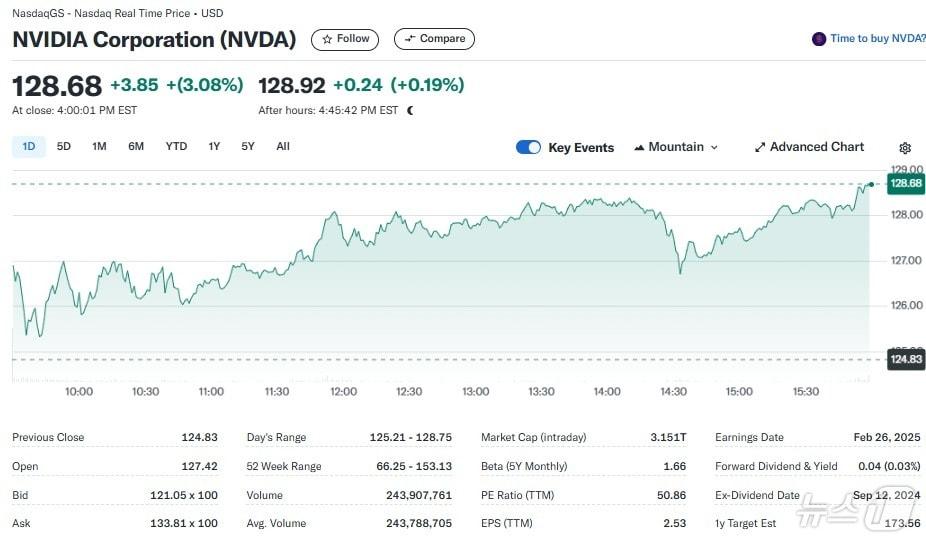
Task: Select the 1D time range tab
Action: pyautogui.click(x=28, y=146)
